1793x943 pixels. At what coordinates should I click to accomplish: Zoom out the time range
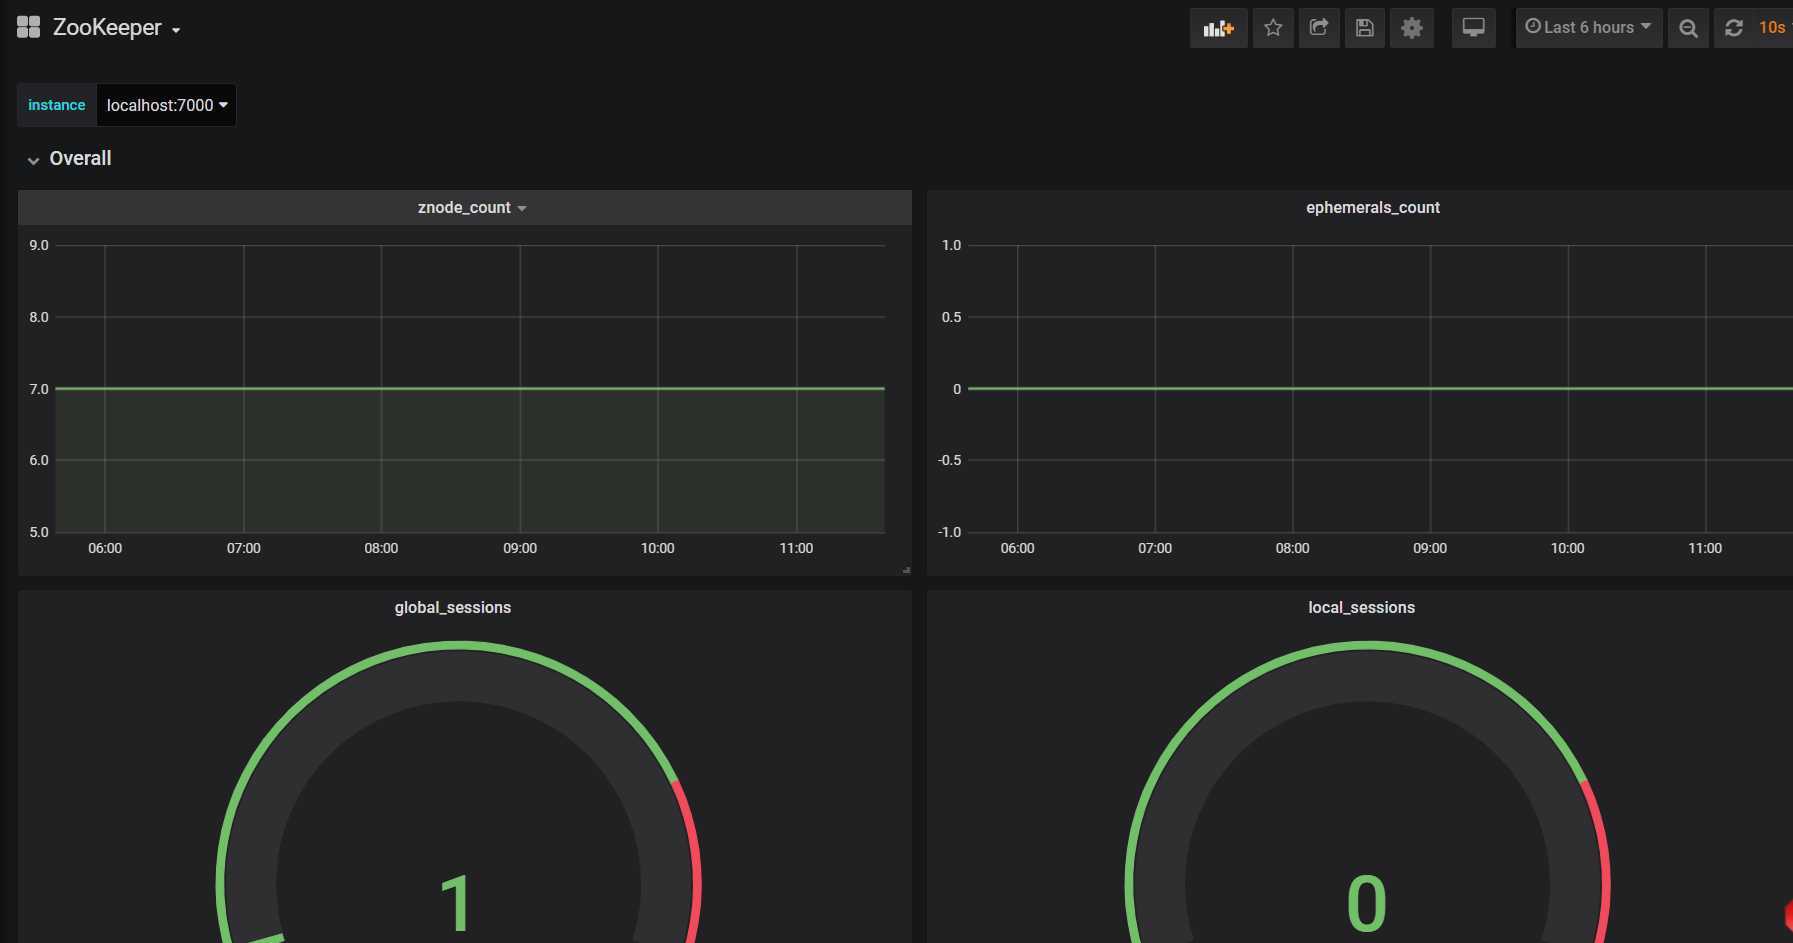[x=1688, y=28]
